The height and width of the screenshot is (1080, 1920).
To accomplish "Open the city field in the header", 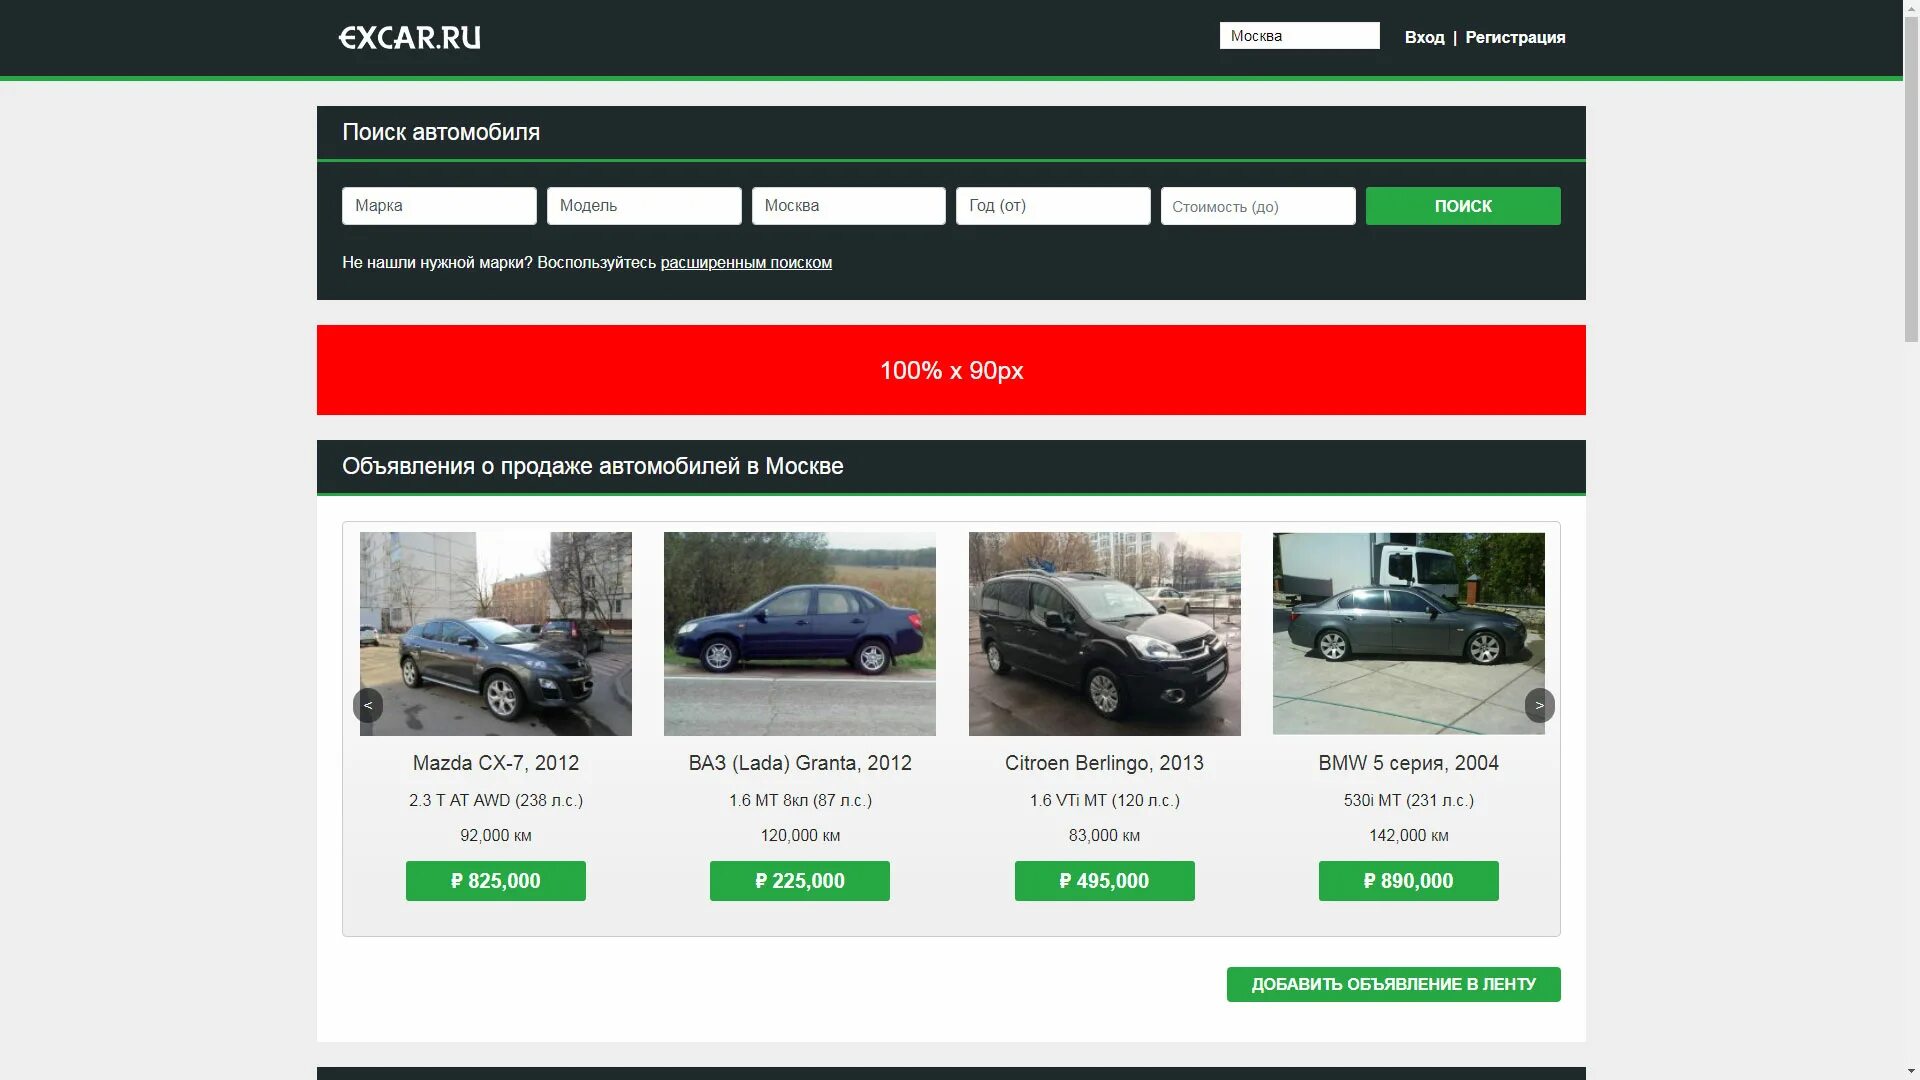I will (x=1299, y=36).
